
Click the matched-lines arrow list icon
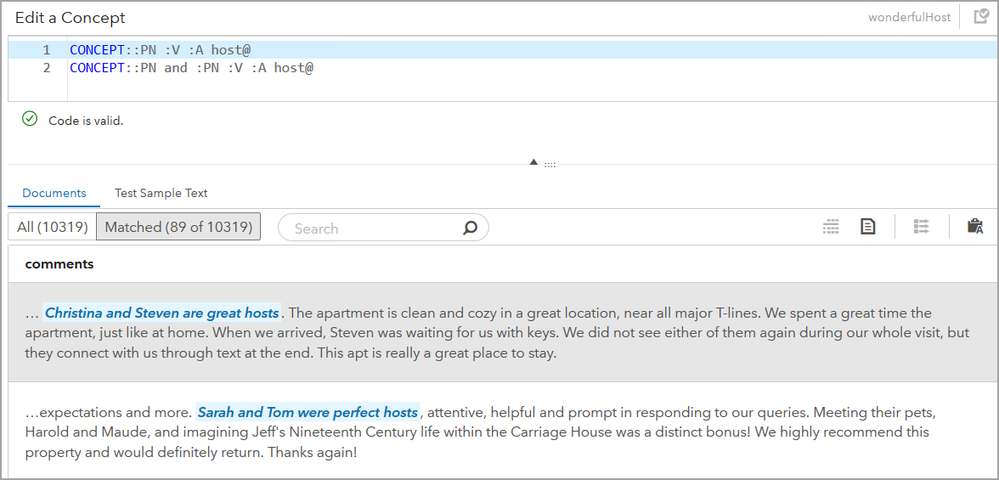pos(921,227)
